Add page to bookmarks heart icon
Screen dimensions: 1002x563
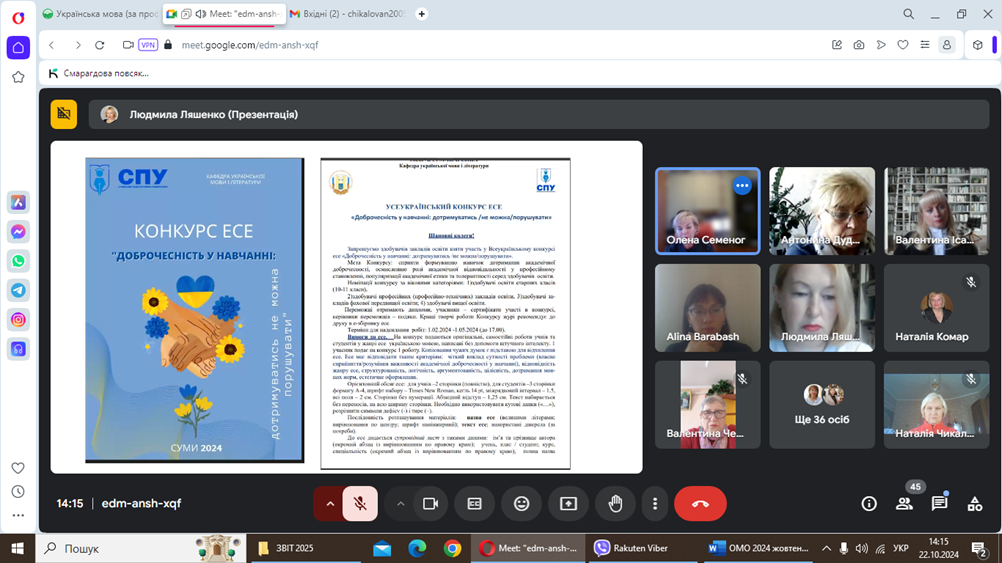click(902, 45)
